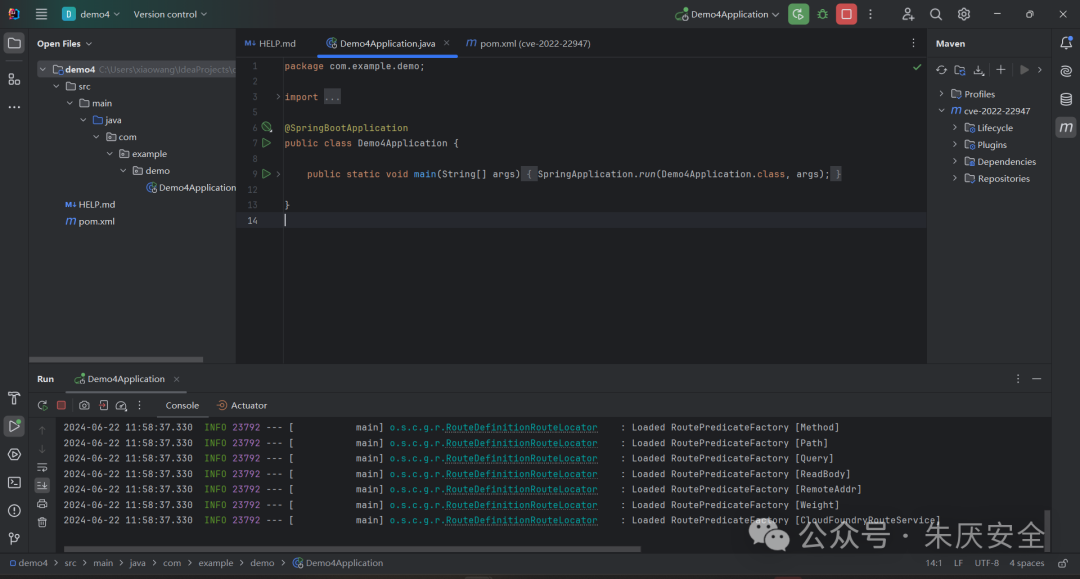
Task: Stop process in Run panel toolbar
Action: (61, 406)
